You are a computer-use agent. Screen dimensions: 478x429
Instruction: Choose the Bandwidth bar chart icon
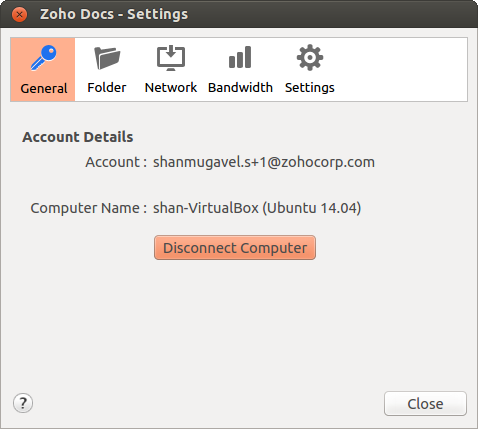240,57
